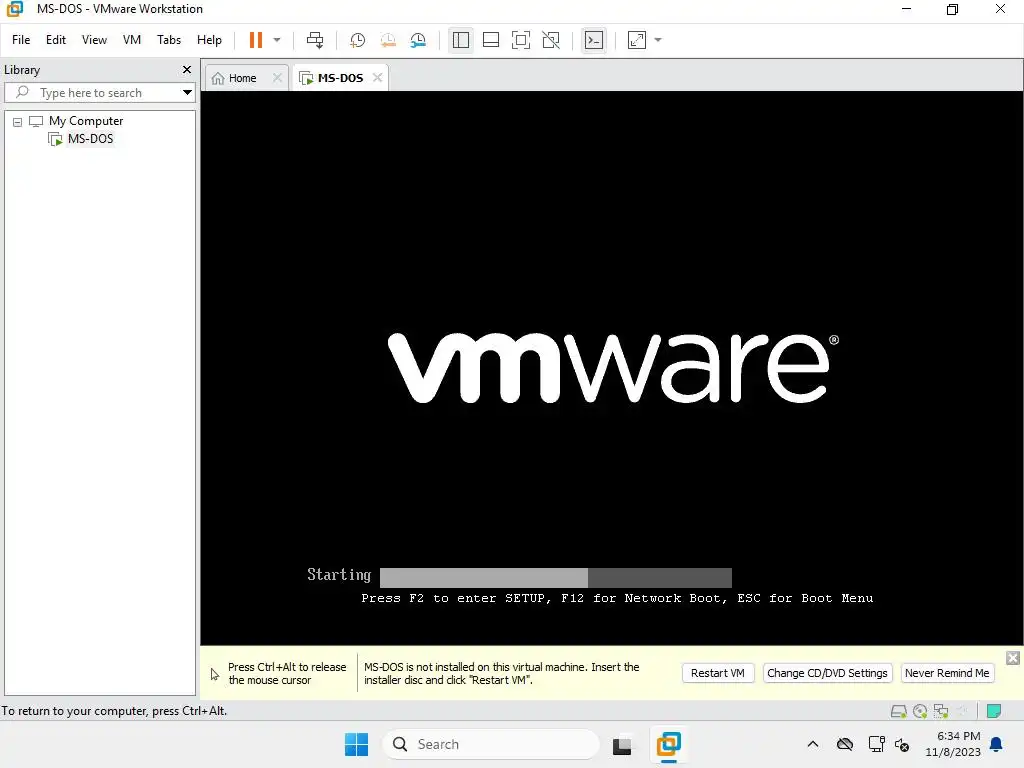Show hidden system tray icons
Image resolution: width=1024 pixels, height=768 pixels.
pos(813,744)
